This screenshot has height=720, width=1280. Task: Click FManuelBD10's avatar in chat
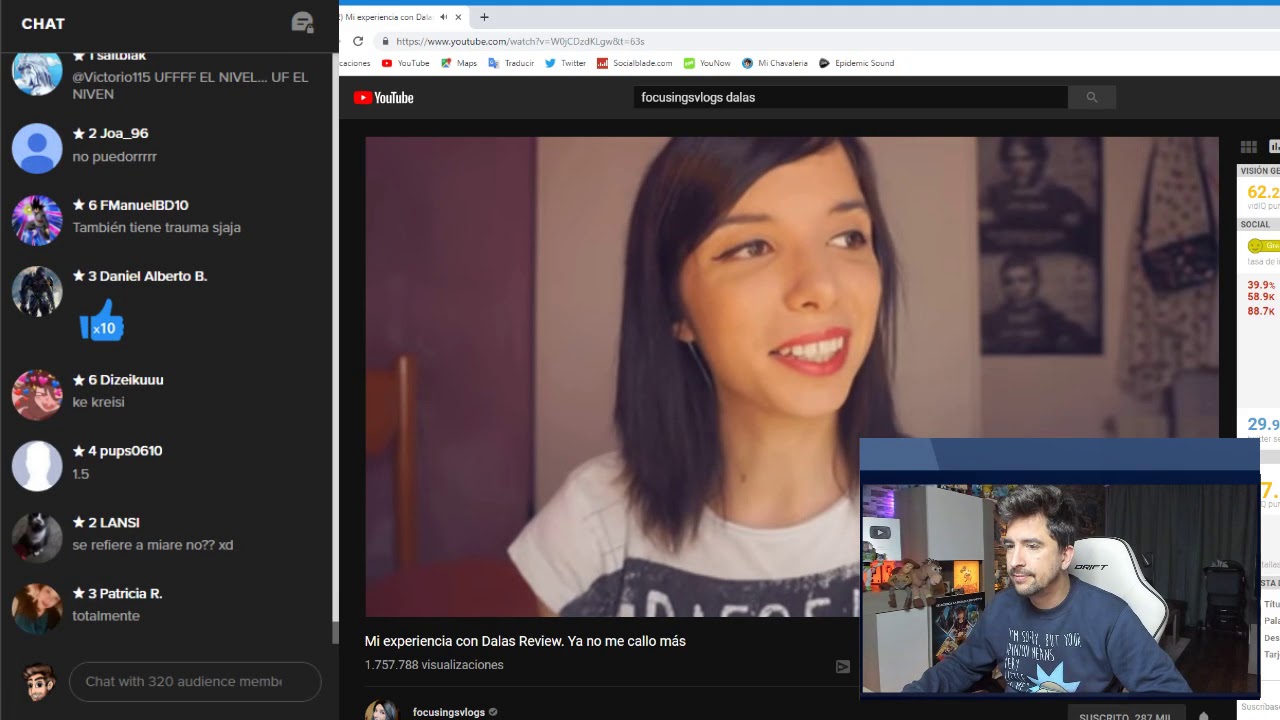click(x=37, y=220)
